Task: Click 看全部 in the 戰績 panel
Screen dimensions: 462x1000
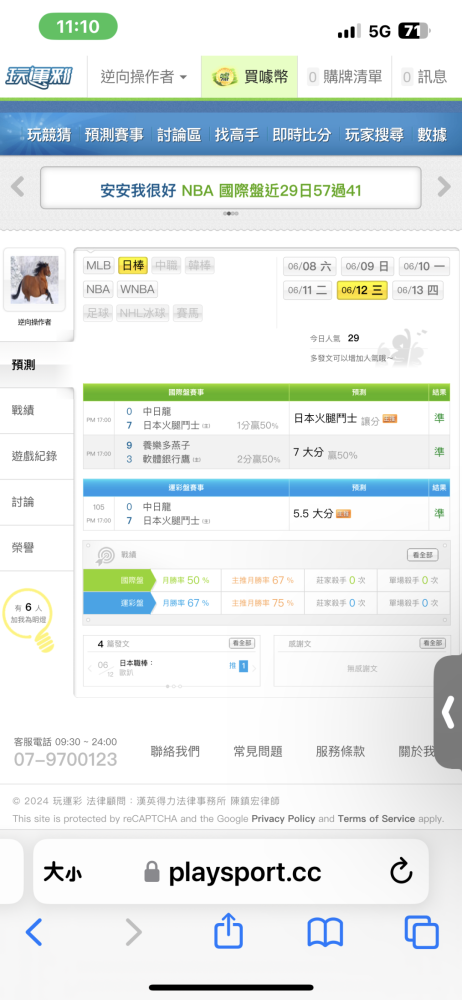Action: coord(423,555)
